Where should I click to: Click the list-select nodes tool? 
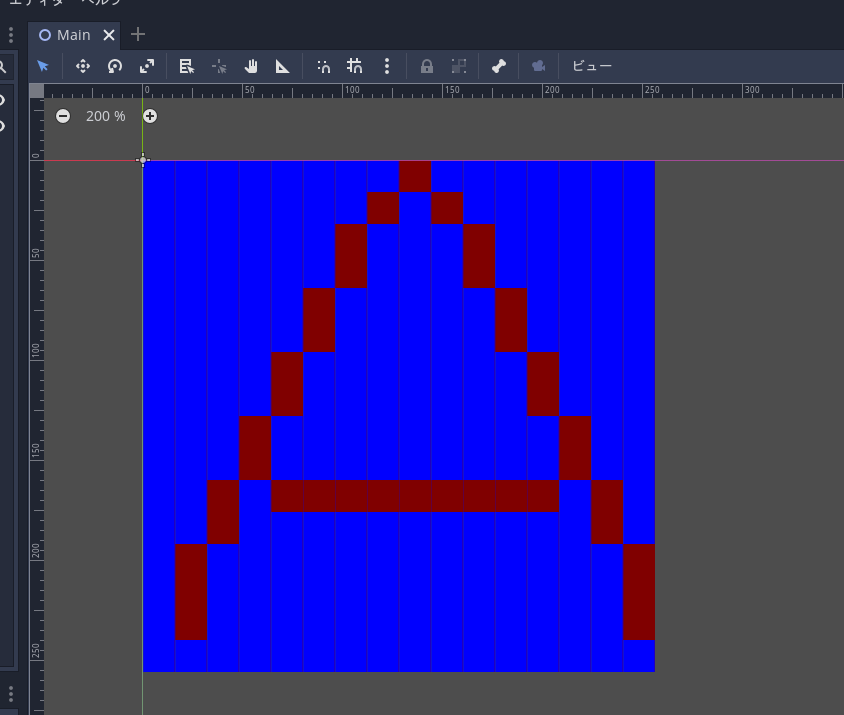point(187,66)
